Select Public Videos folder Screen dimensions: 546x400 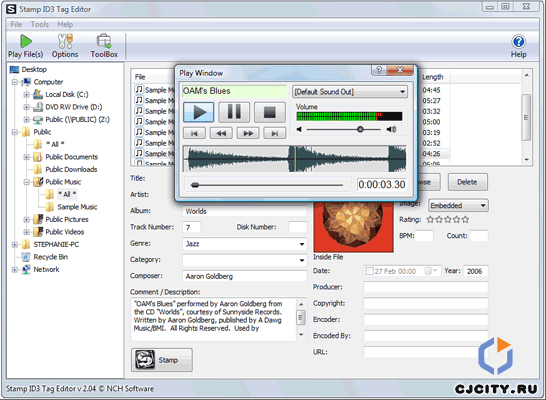coord(65,232)
